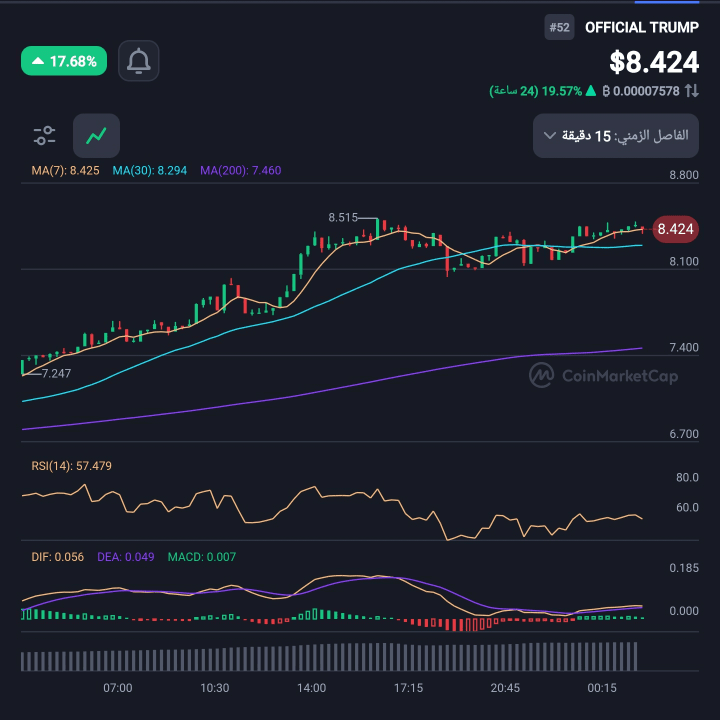This screenshot has width=720, height=720.
Task: Click the 0.00007578 BTC price
Action: point(641,91)
